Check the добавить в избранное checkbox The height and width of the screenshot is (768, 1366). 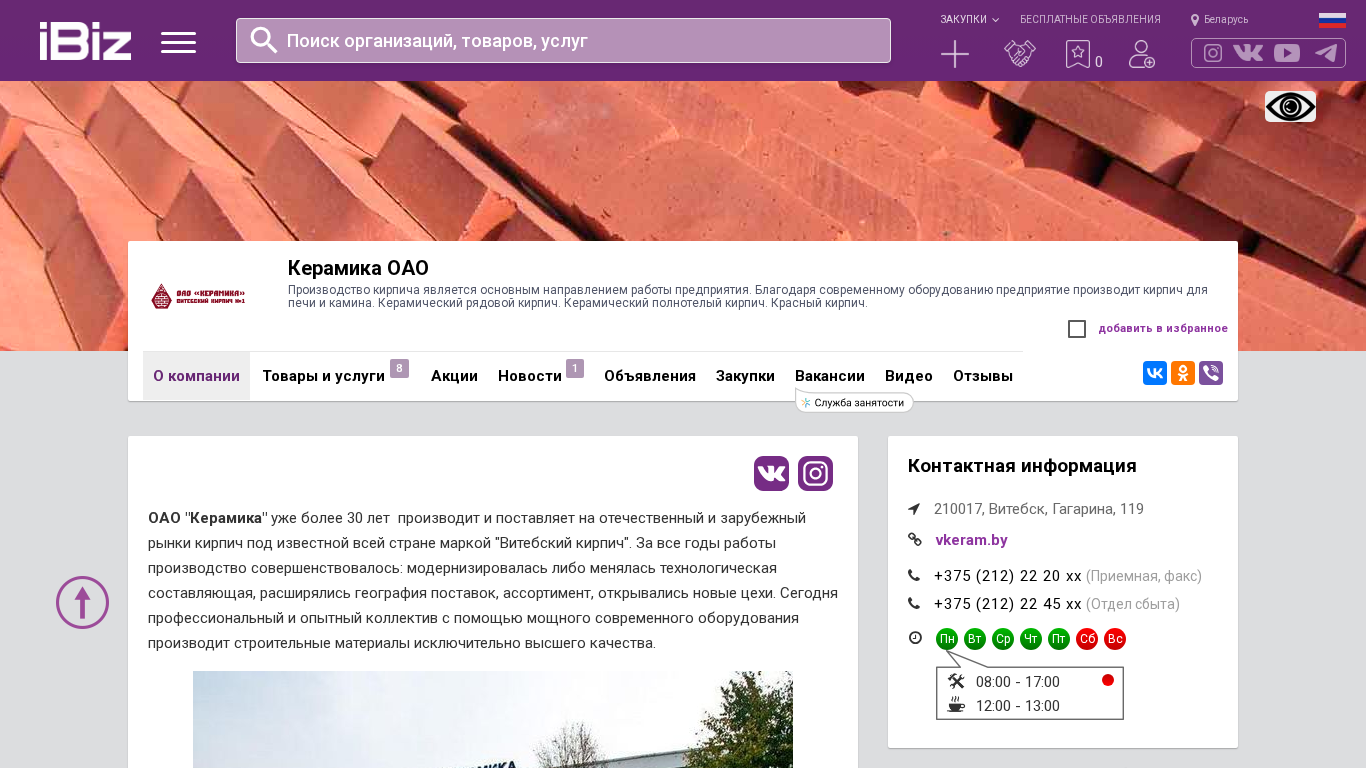point(1077,329)
